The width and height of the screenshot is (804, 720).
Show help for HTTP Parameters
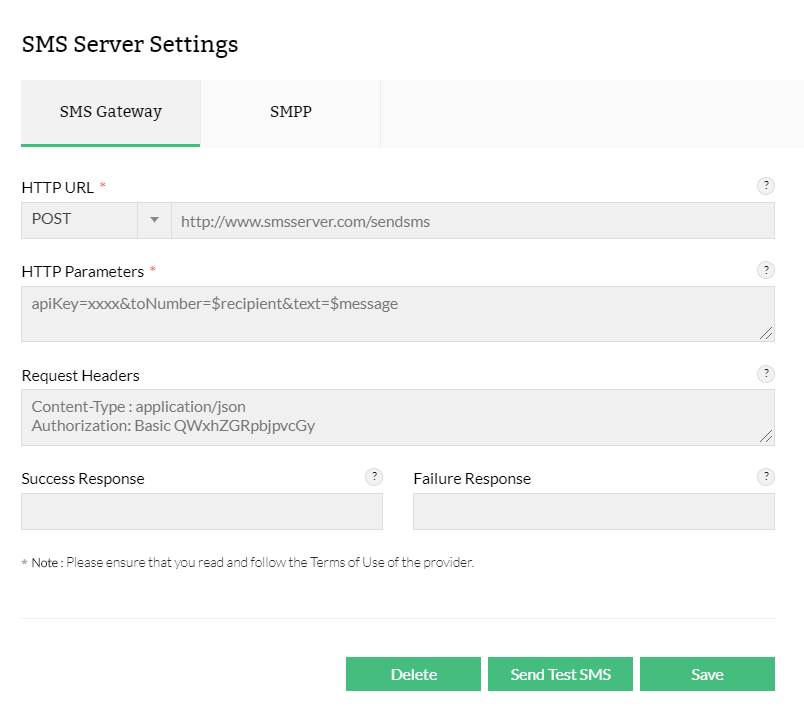point(766,270)
